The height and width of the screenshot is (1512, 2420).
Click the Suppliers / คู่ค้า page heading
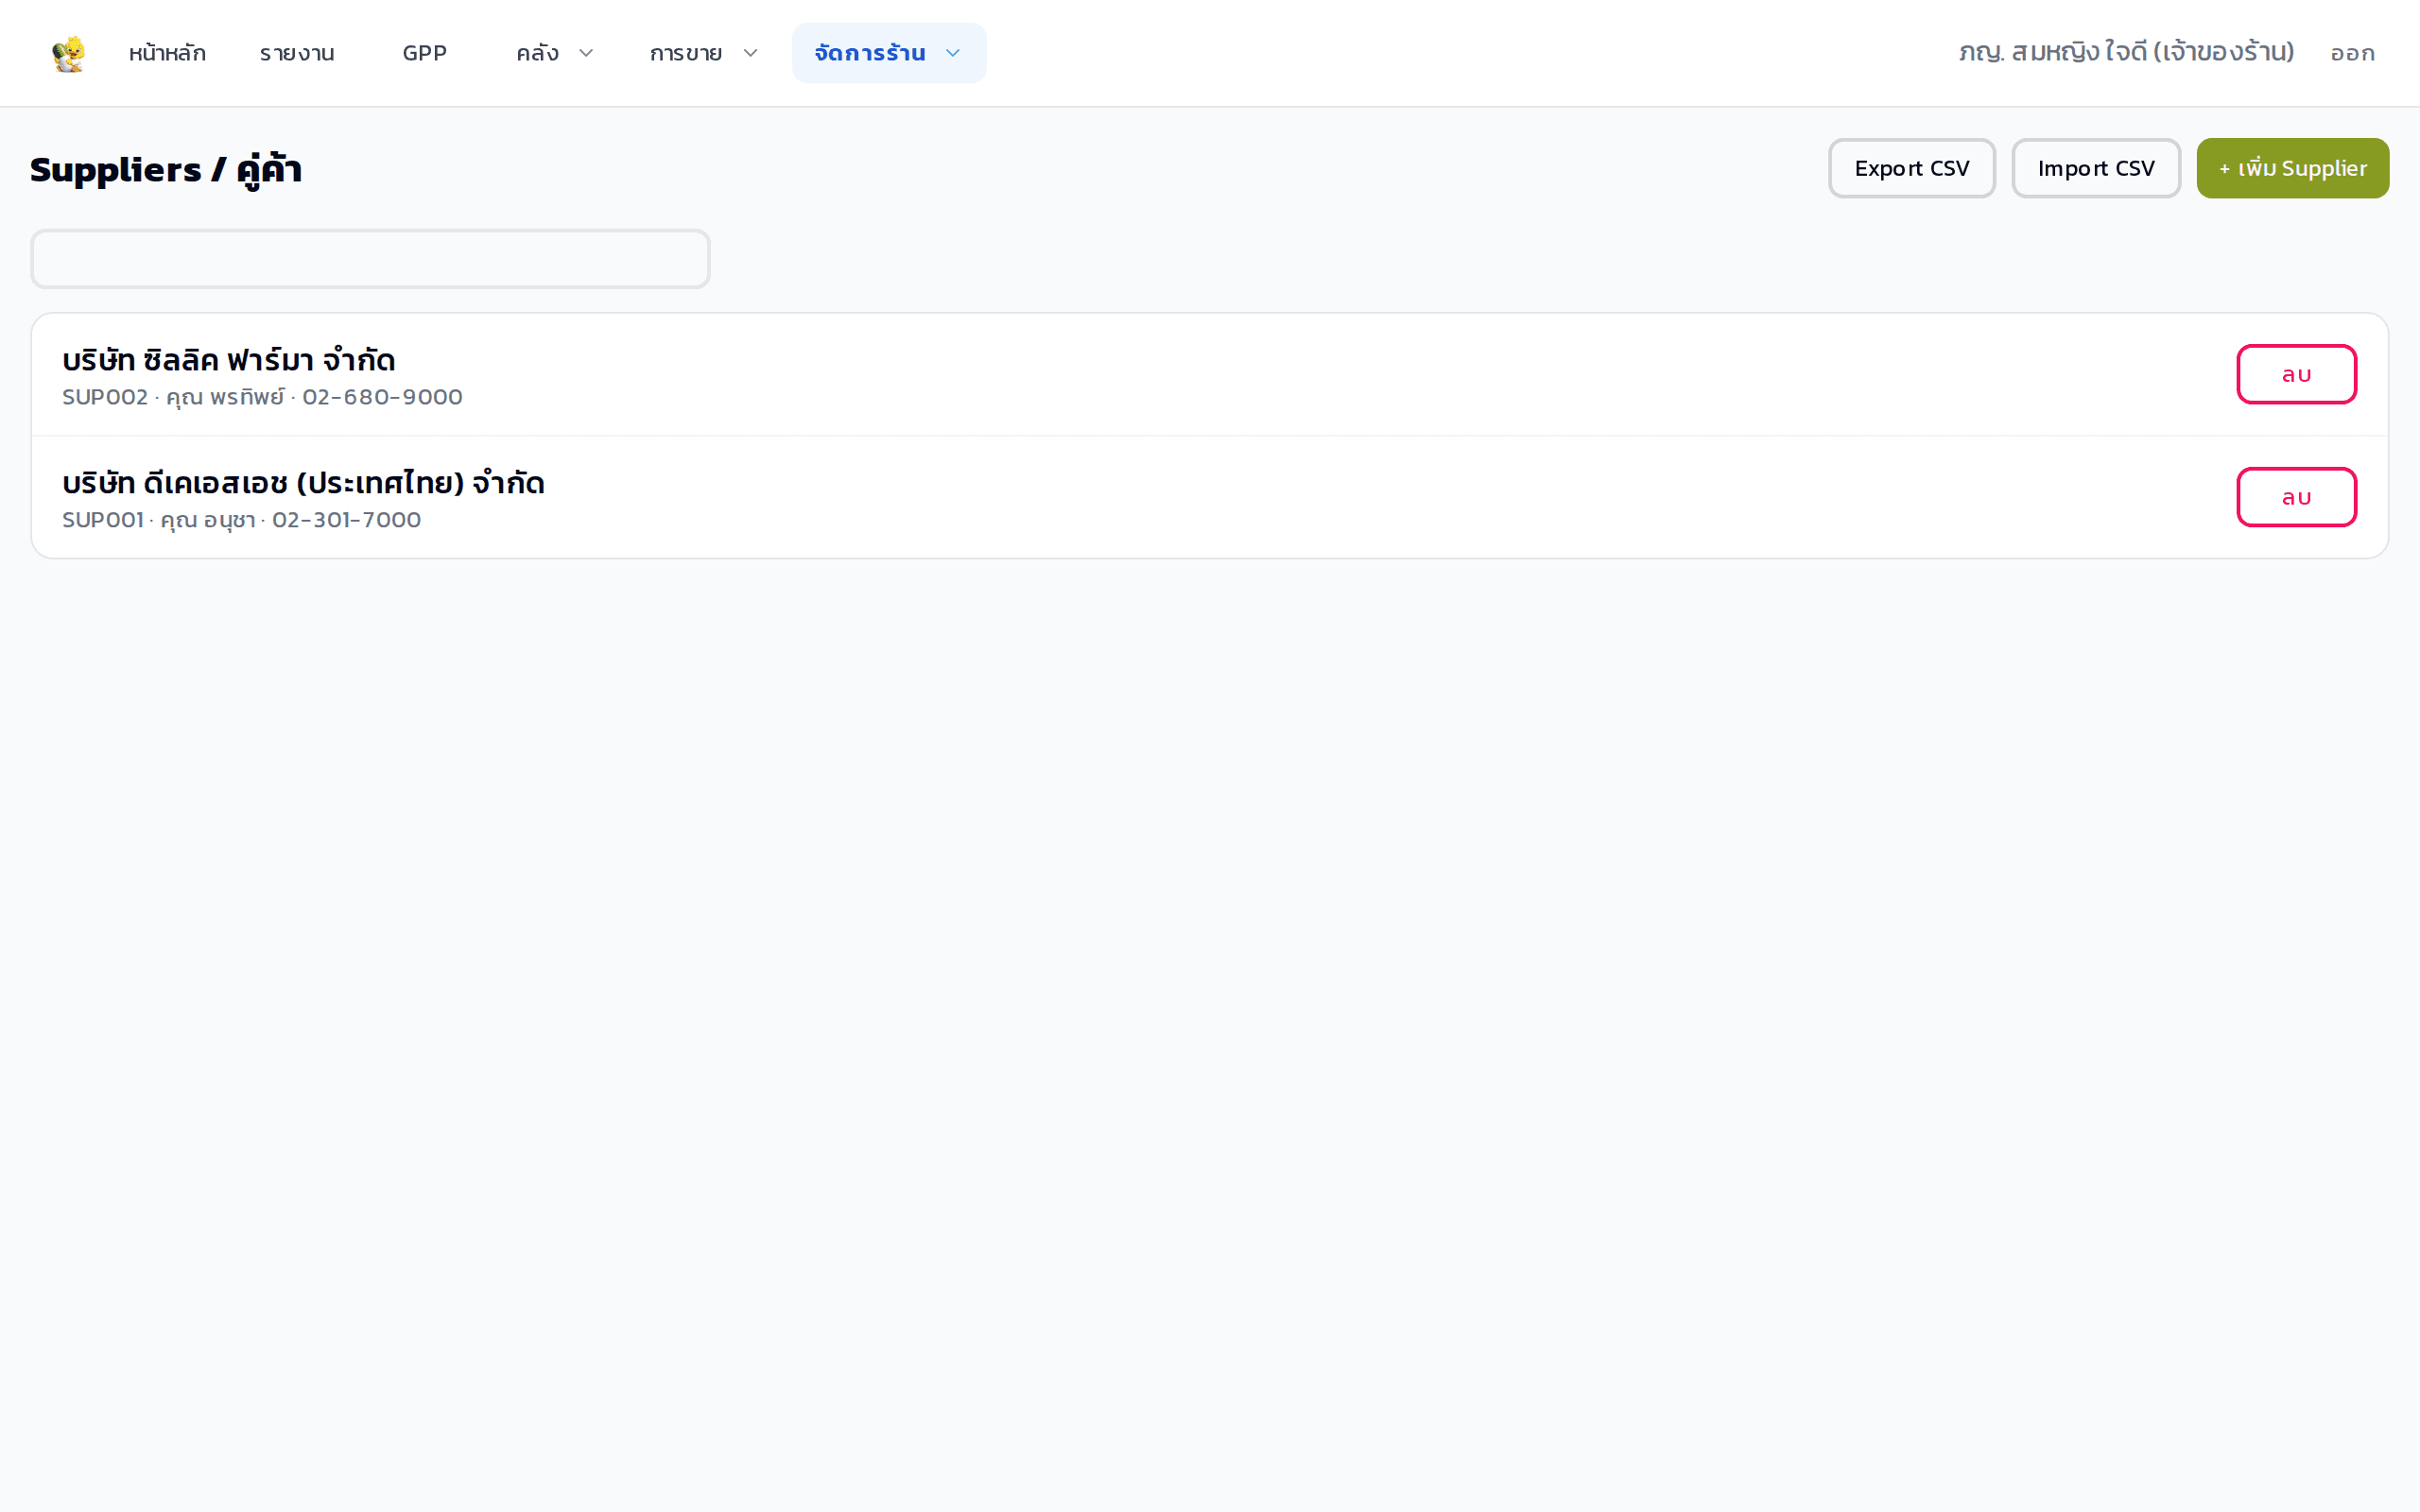pyautogui.click(x=166, y=169)
